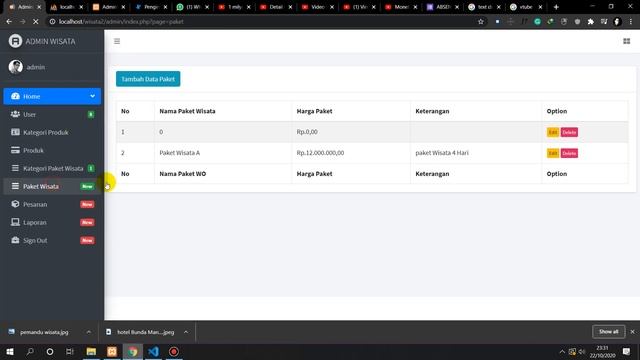The width and height of the screenshot is (640, 360).
Task: Expand the Home menu chevron
Action: coord(93,96)
